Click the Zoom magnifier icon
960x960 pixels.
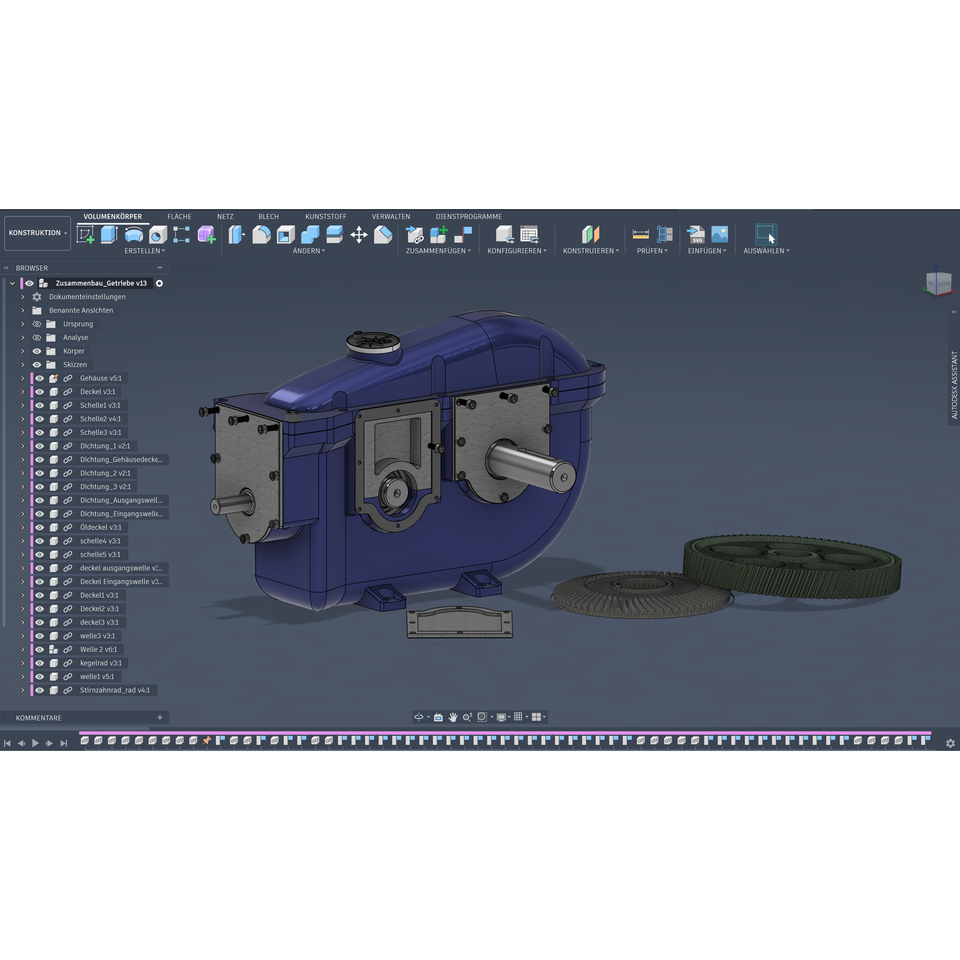[467, 717]
